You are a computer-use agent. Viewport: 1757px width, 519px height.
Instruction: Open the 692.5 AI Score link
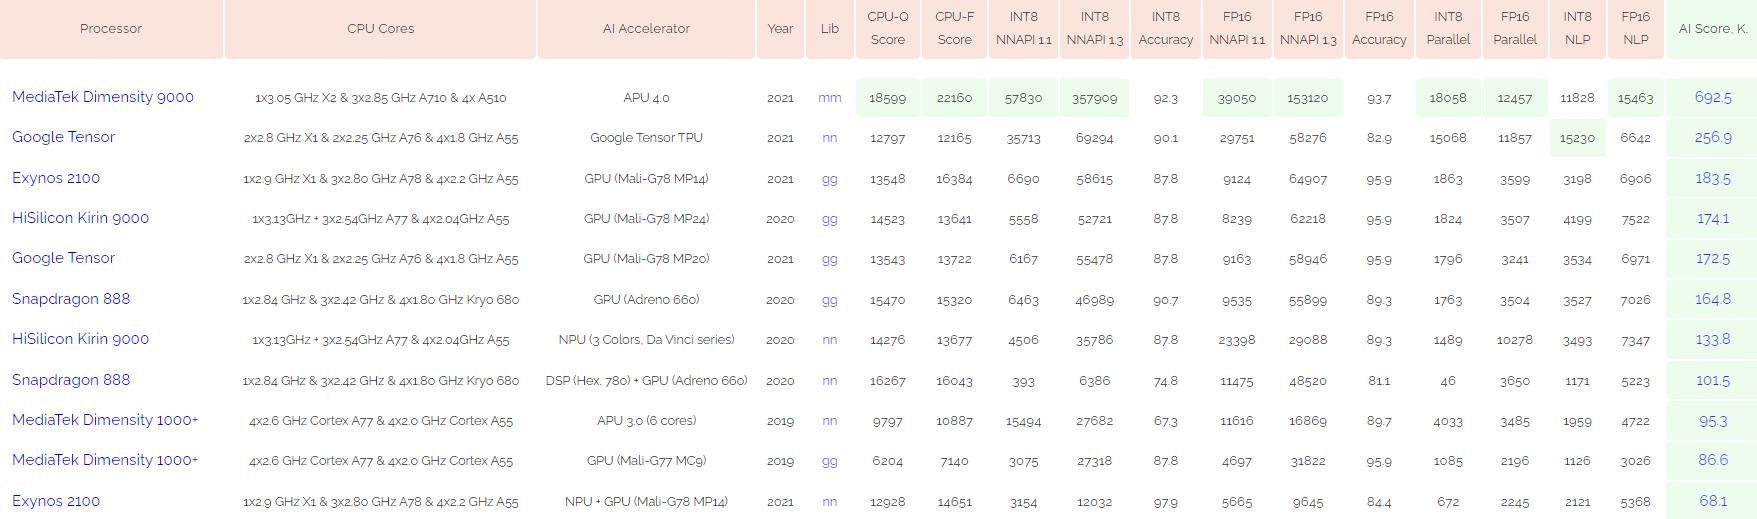coord(1713,97)
